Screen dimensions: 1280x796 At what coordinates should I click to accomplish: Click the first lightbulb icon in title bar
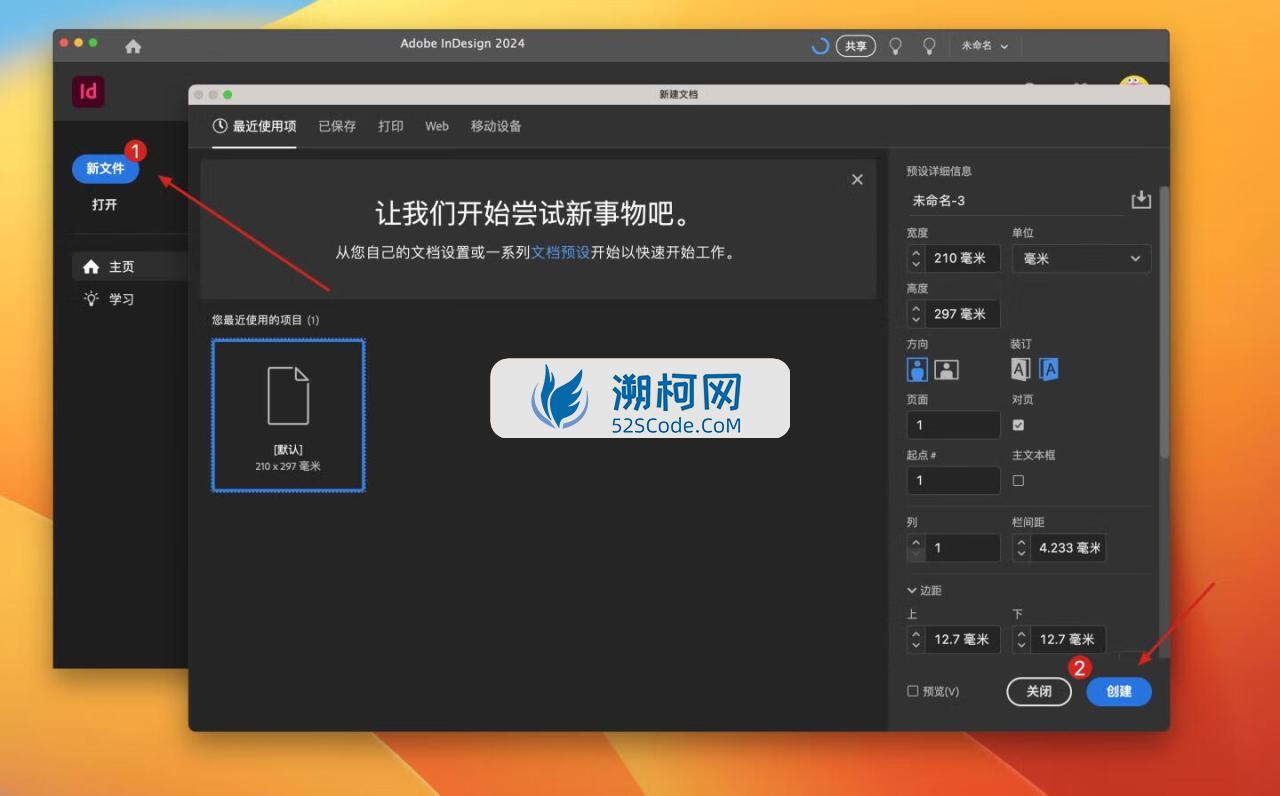click(x=896, y=46)
